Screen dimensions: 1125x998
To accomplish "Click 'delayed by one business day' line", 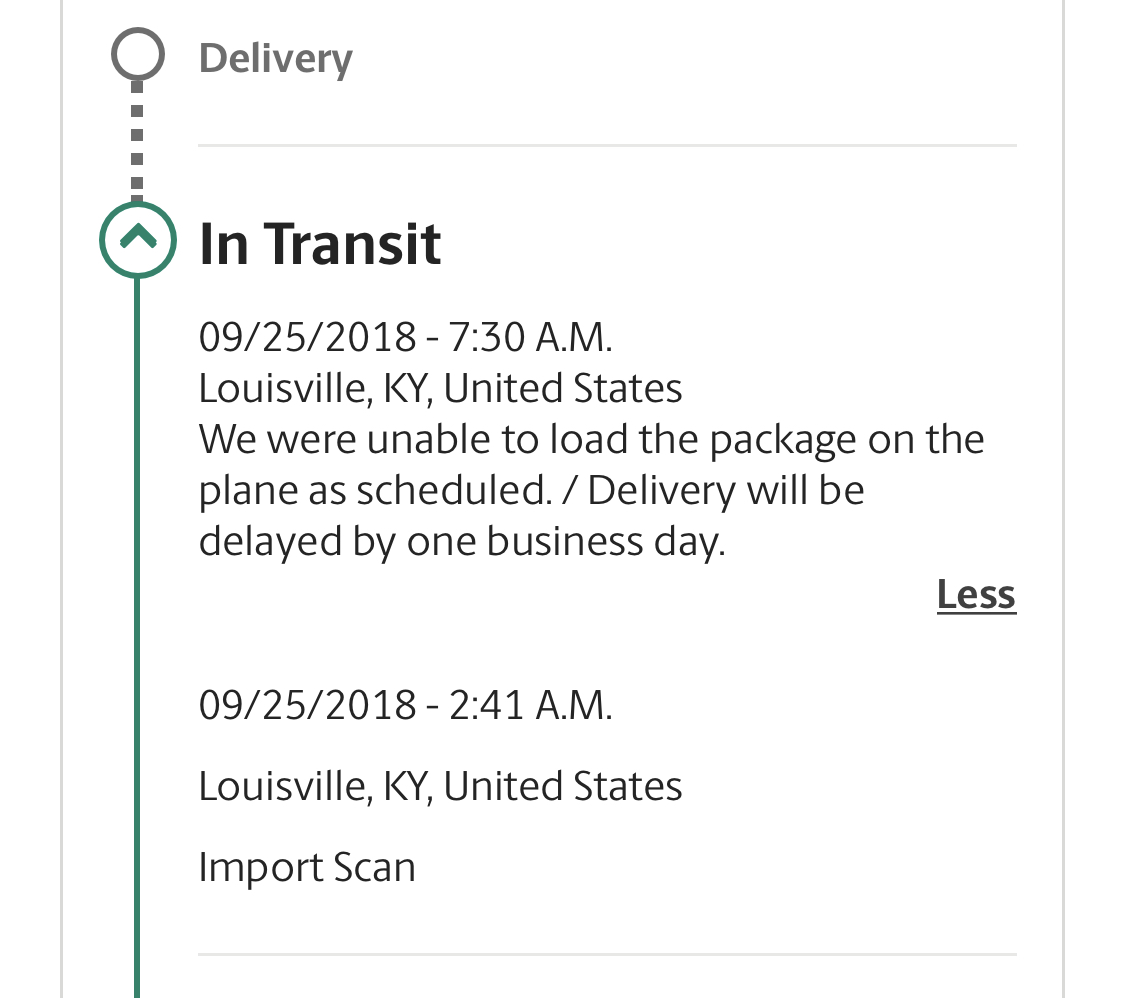I will point(462,542).
